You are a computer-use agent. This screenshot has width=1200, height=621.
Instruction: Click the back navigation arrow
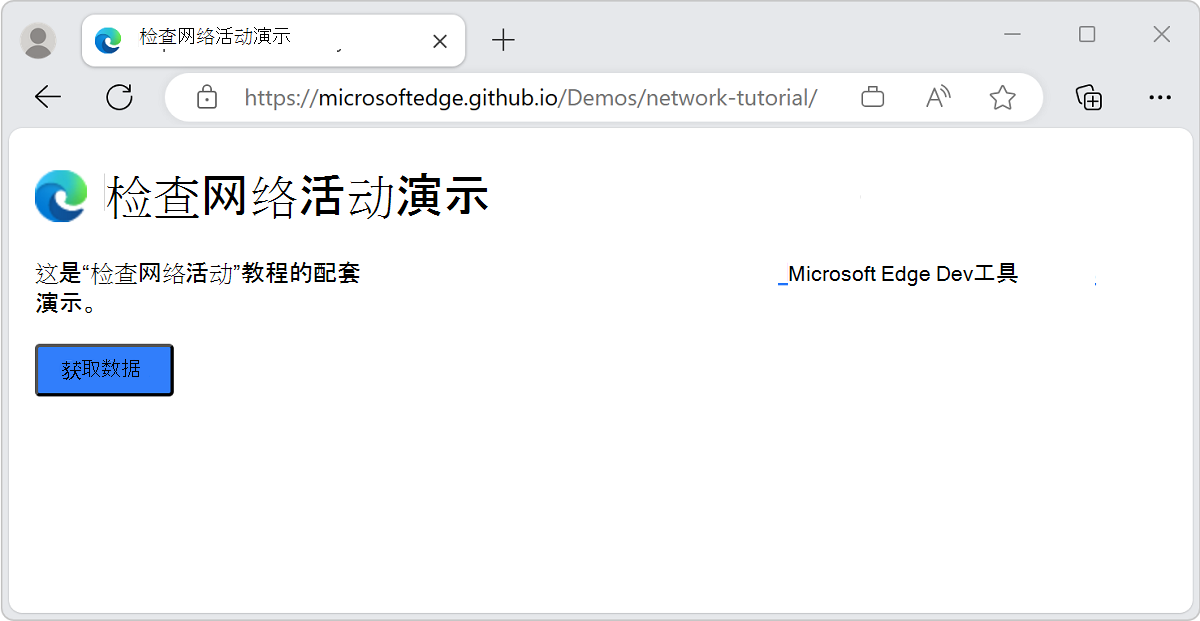click(48, 96)
